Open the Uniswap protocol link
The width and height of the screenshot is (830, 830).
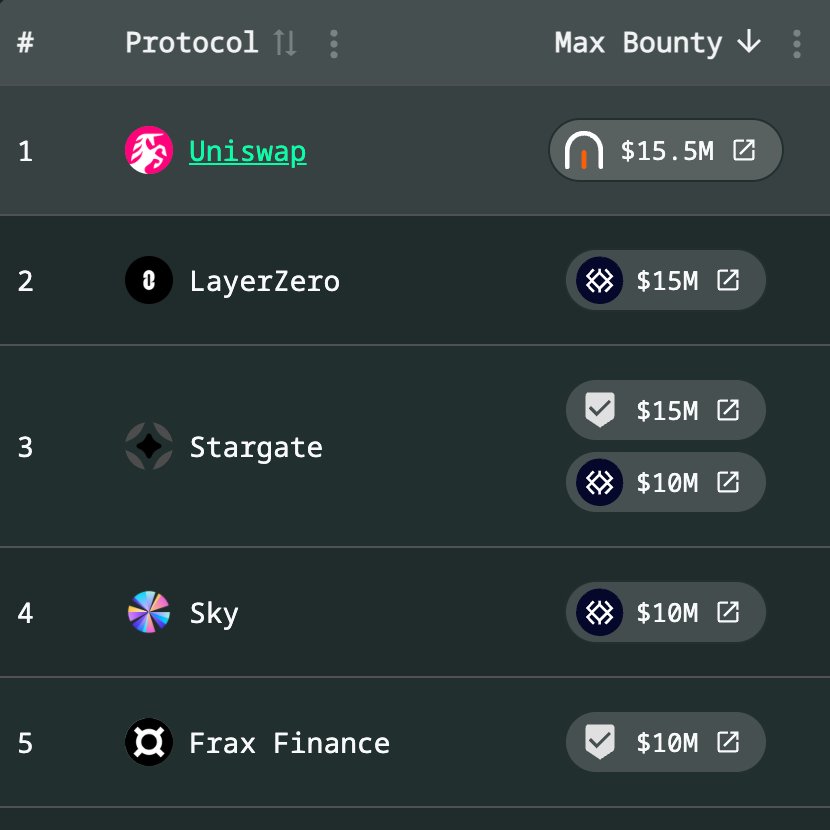[x=248, y=151]
